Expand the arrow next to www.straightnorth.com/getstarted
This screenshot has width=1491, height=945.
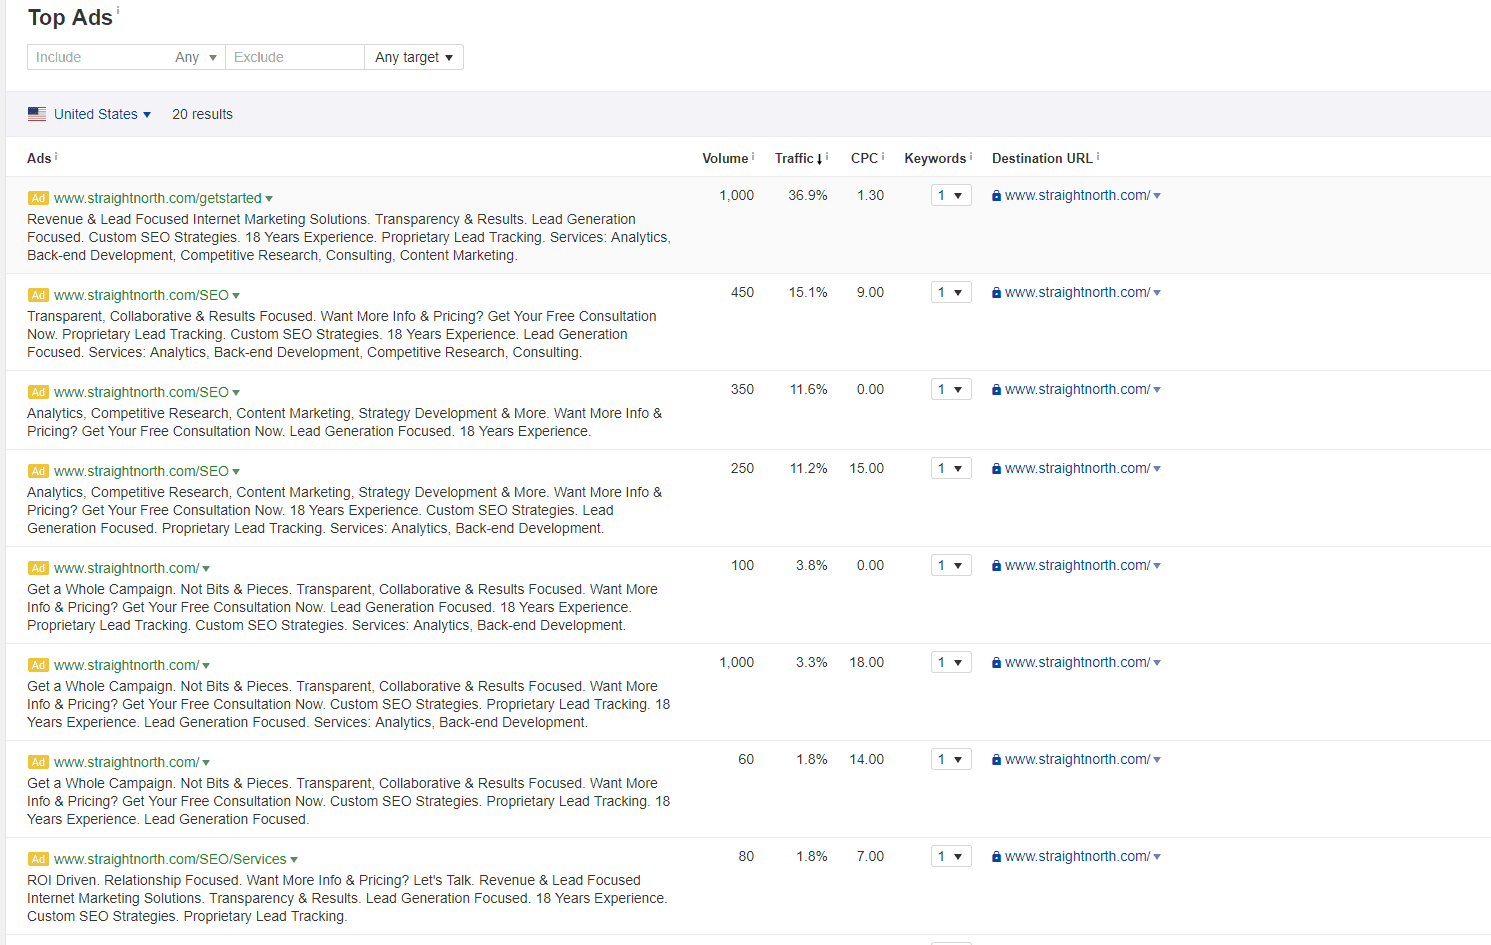[x=270, y=198]
